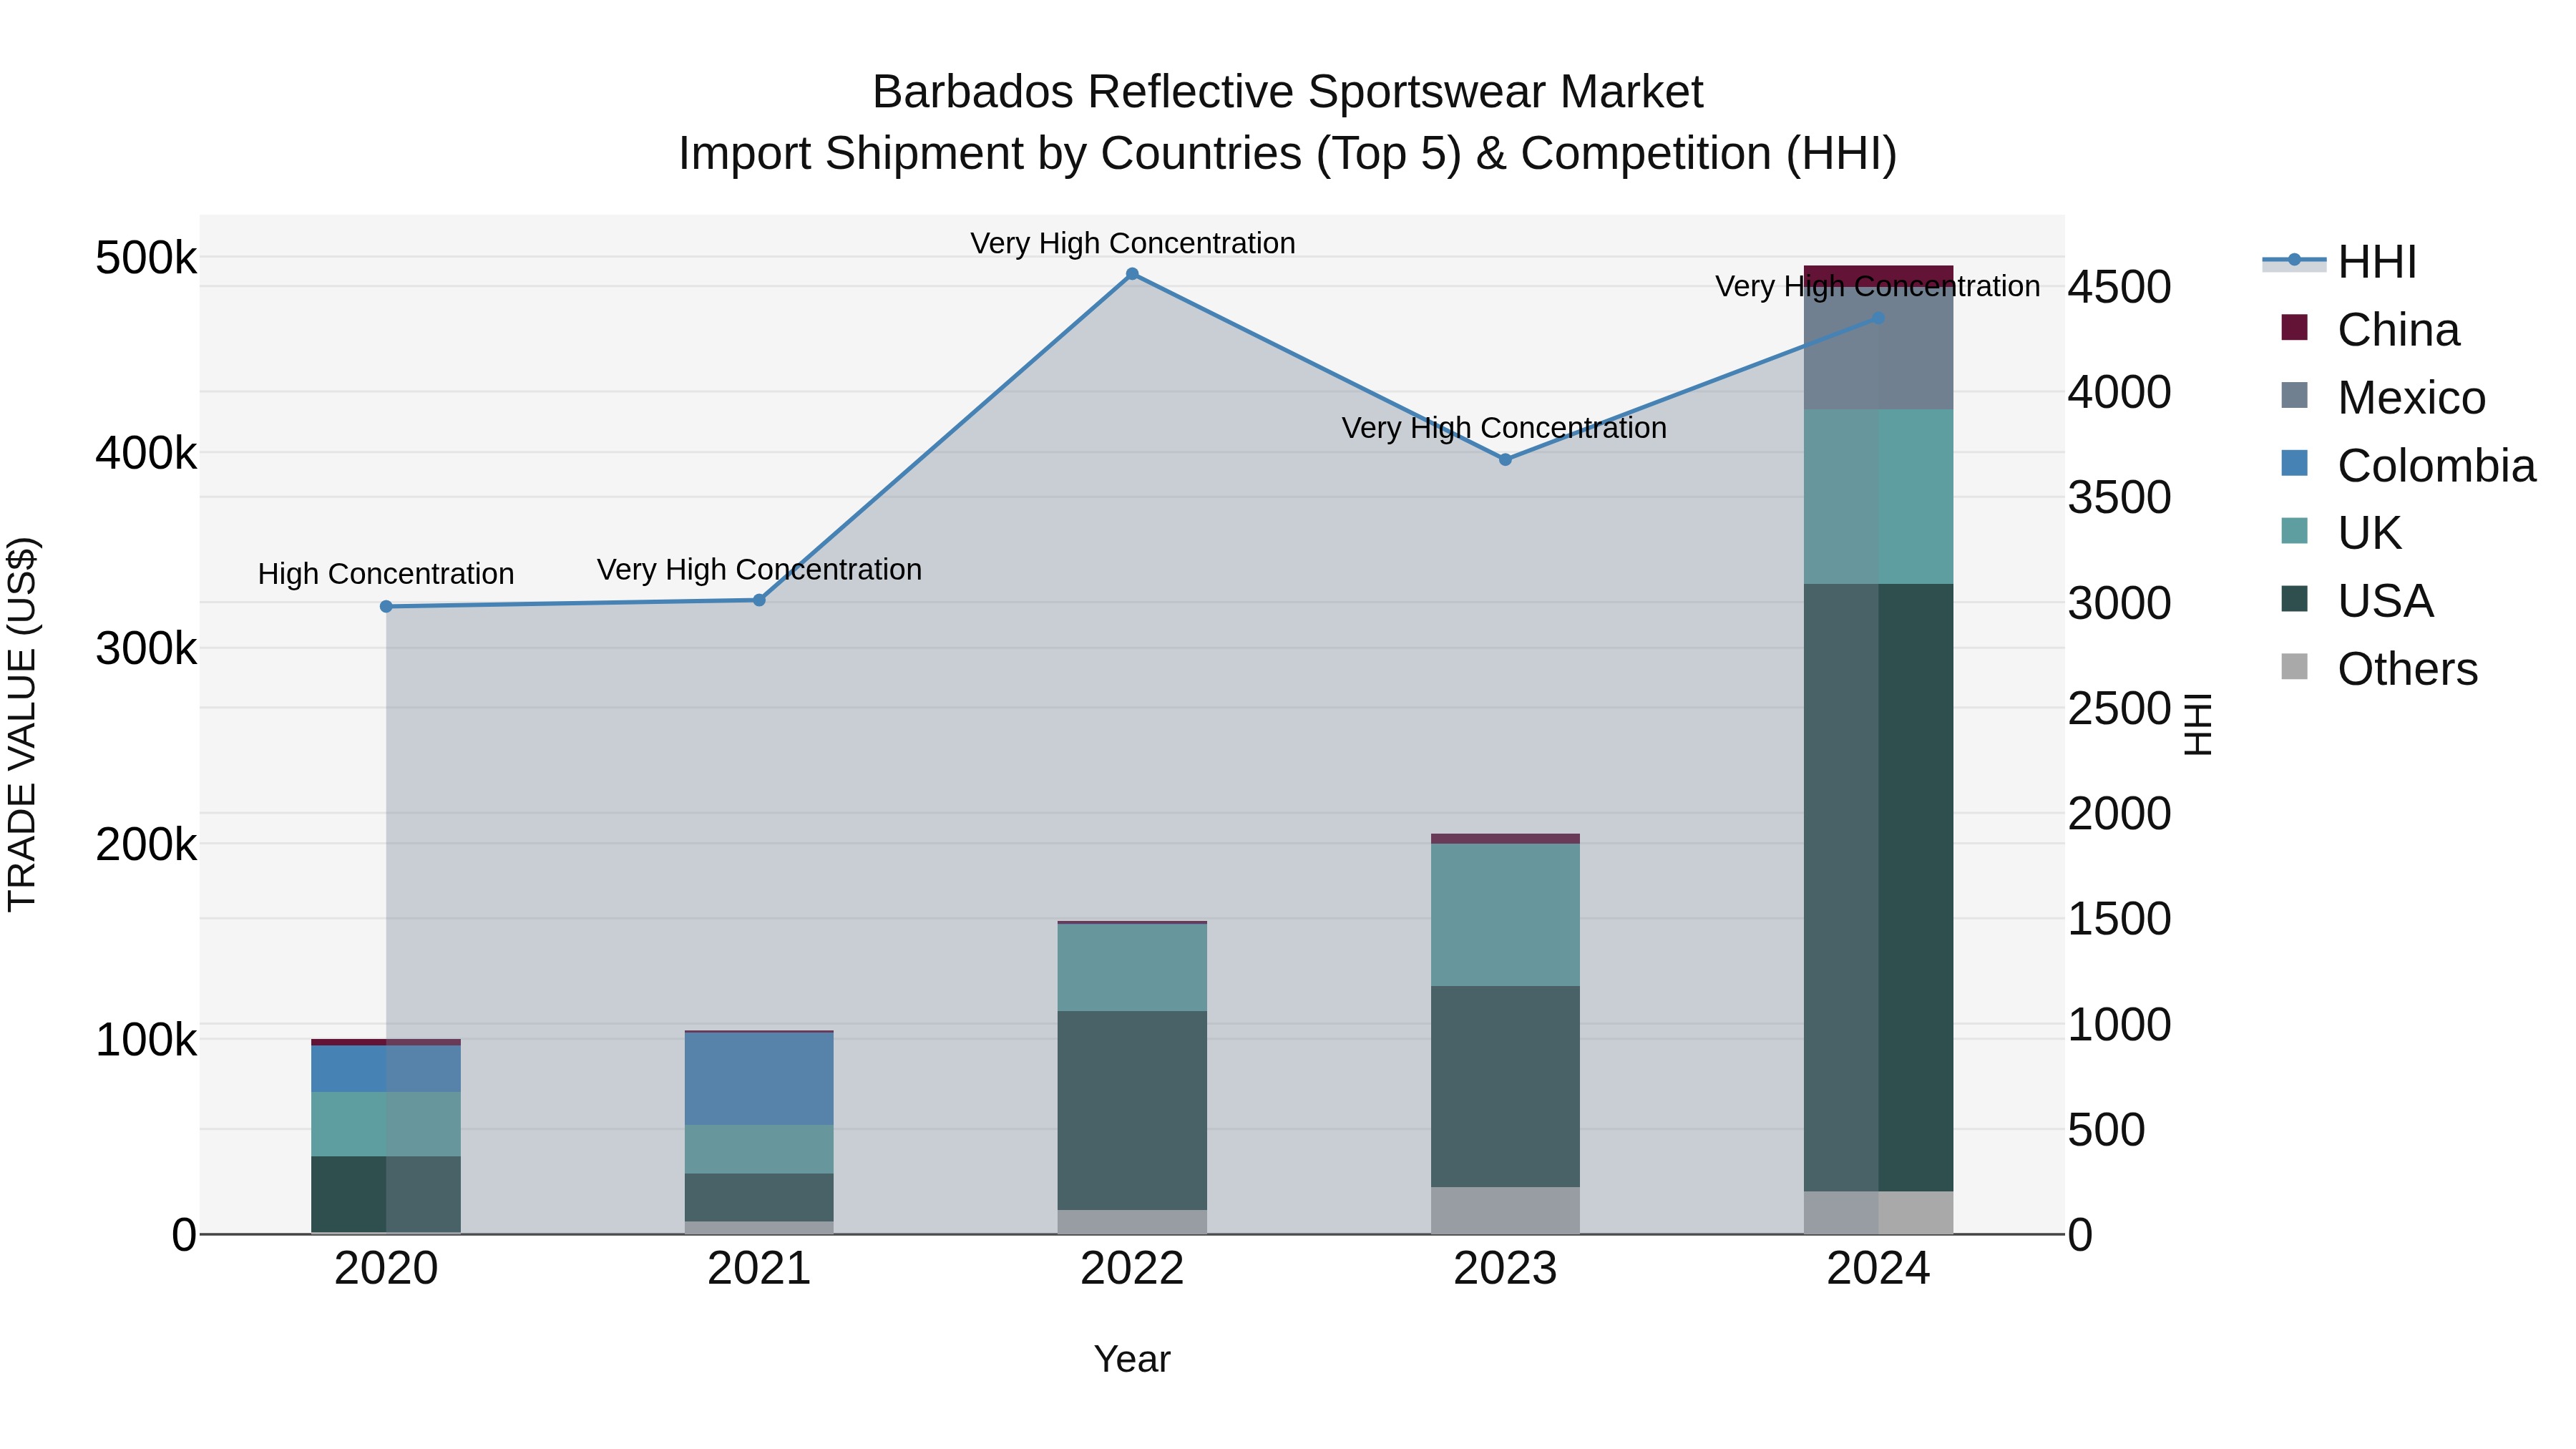Click the 2022 x-axis tick label
Viewport: 2576px width, 1449px height.
(1132, 1269)
